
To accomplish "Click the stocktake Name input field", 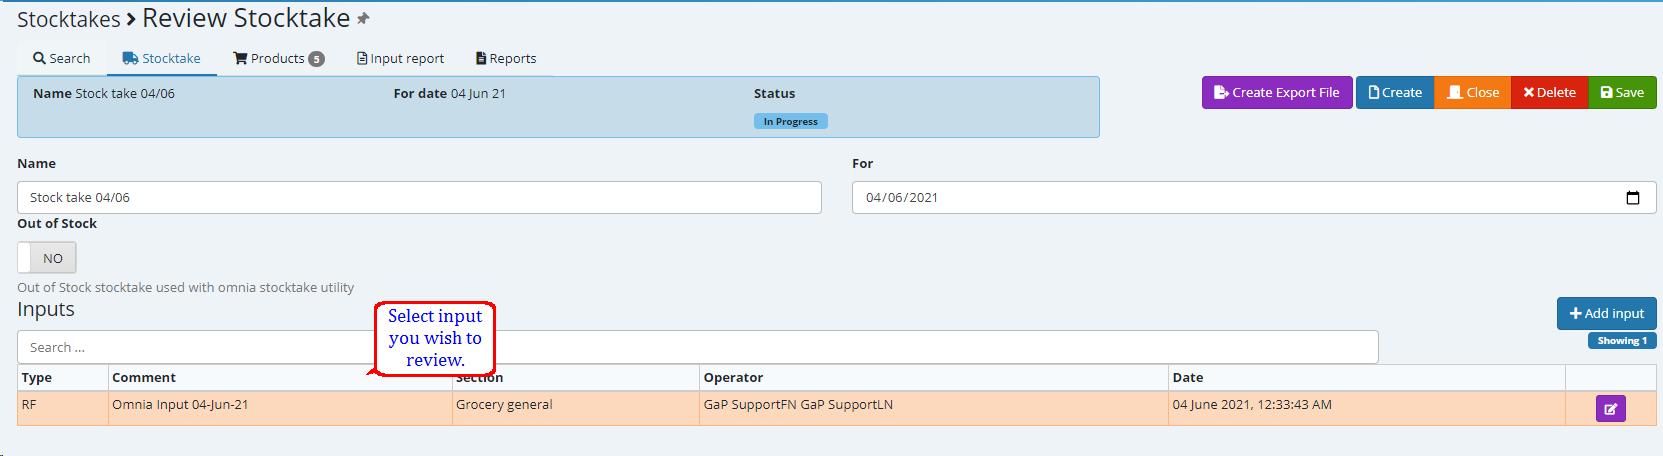I will (x=419, y=198).
